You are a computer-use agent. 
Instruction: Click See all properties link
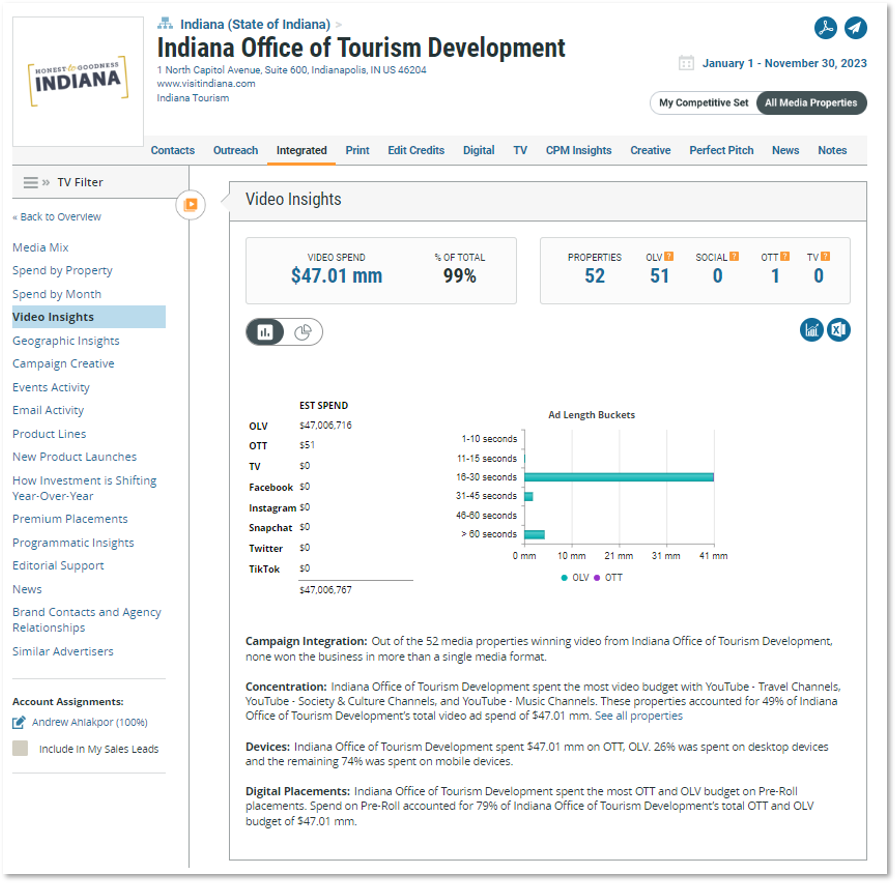(x=638, y=716)
